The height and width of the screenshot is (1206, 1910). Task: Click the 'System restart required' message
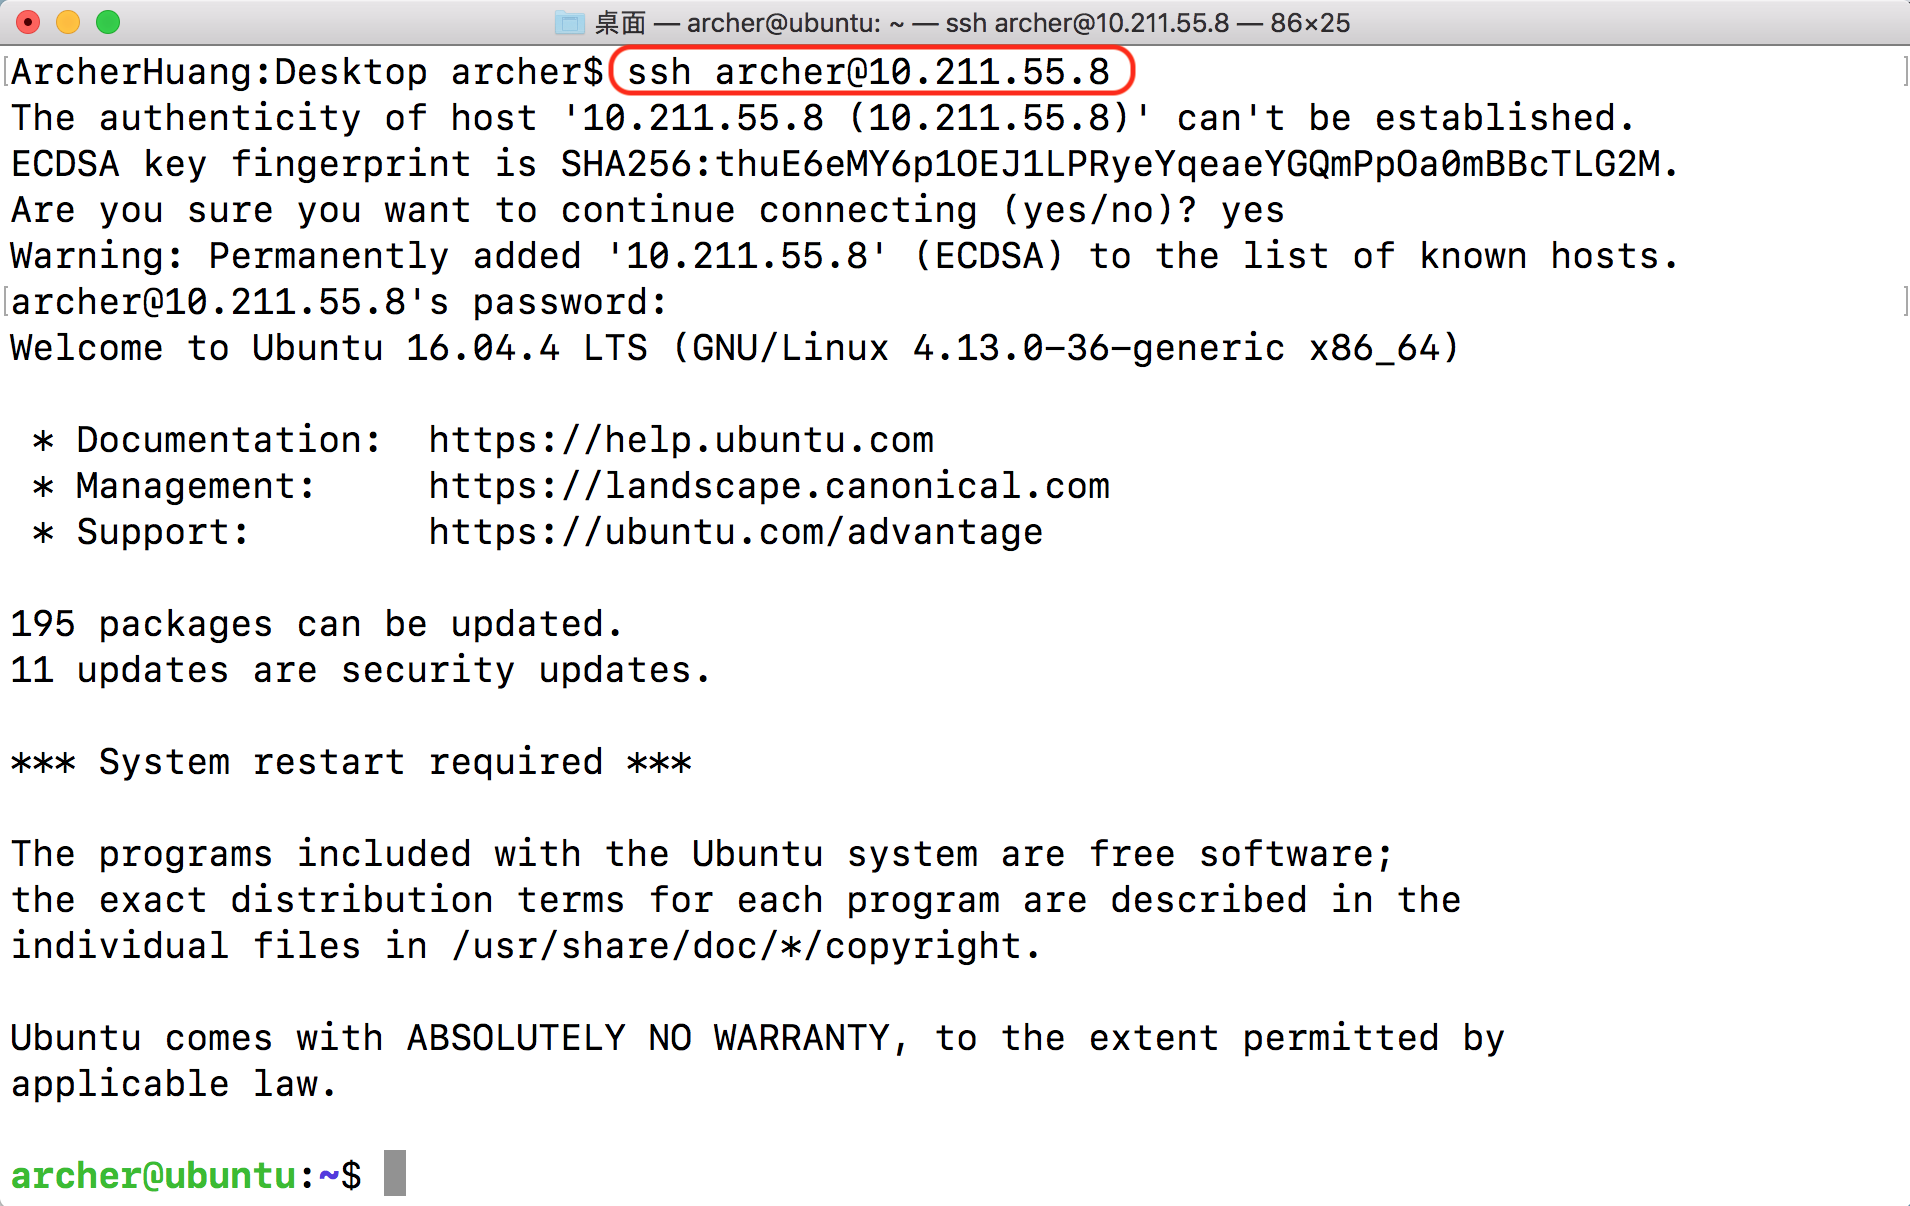pyautogui.click(x=351, y=762)
